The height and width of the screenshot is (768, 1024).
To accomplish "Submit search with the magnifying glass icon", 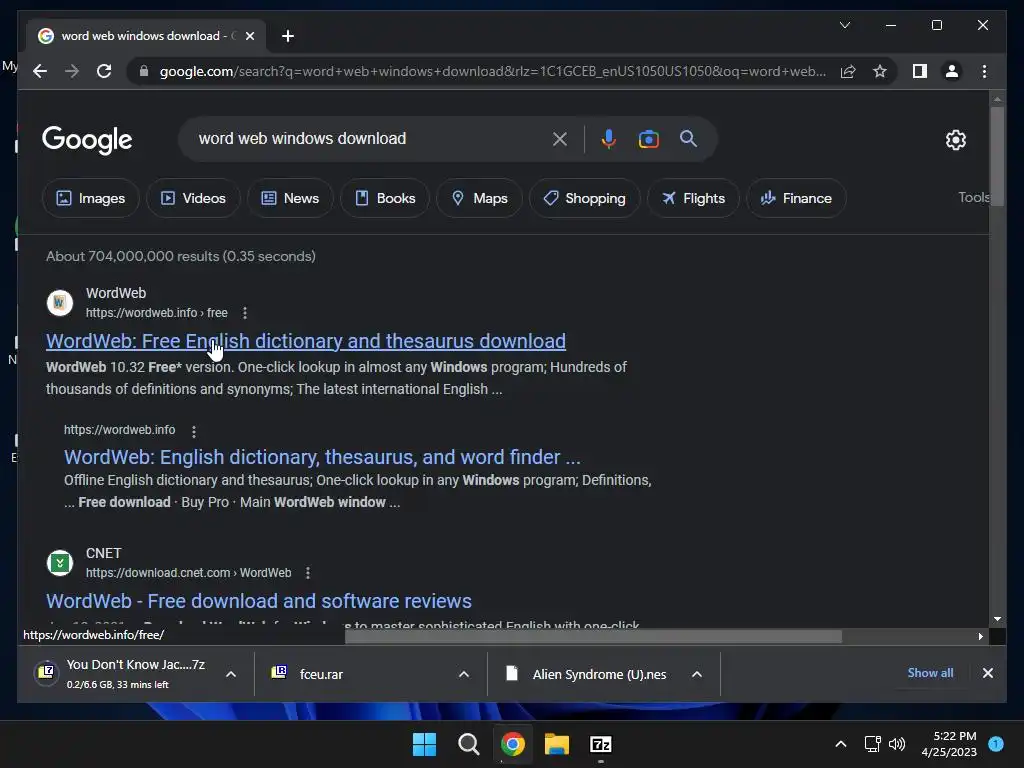I will [x=688, y=138].
